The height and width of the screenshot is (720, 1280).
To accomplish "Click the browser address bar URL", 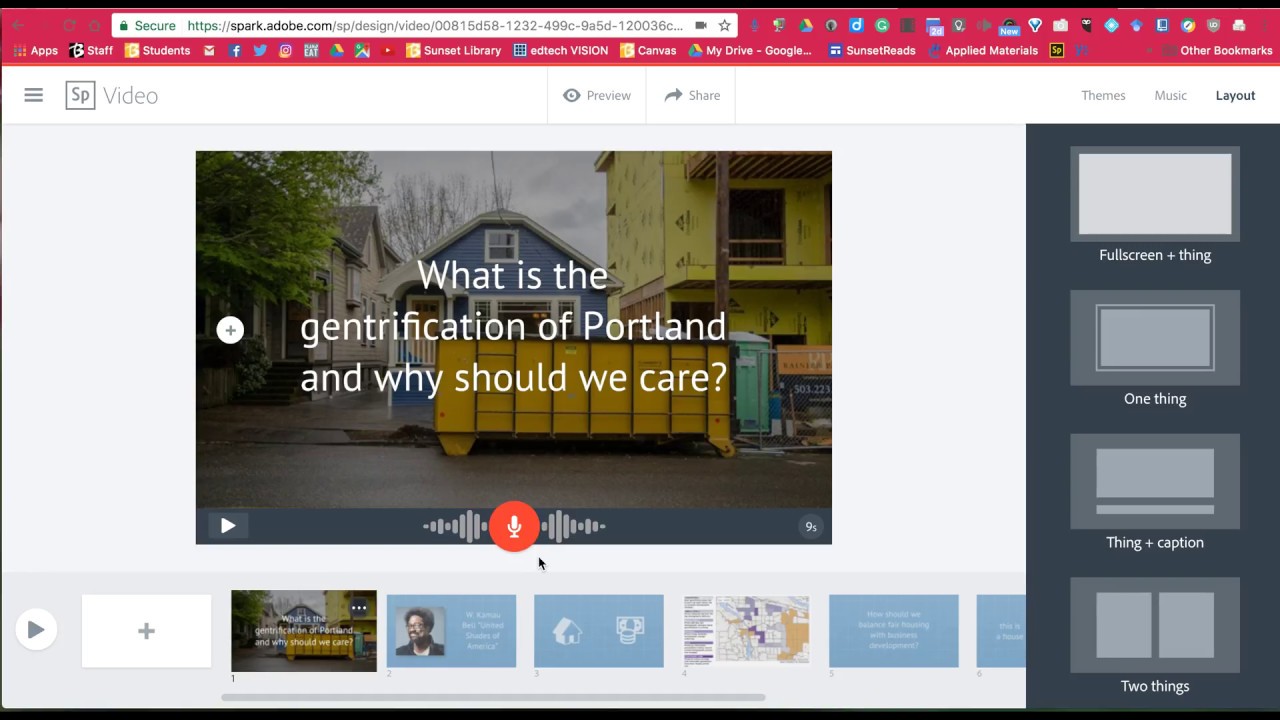I will coord(435,25).
